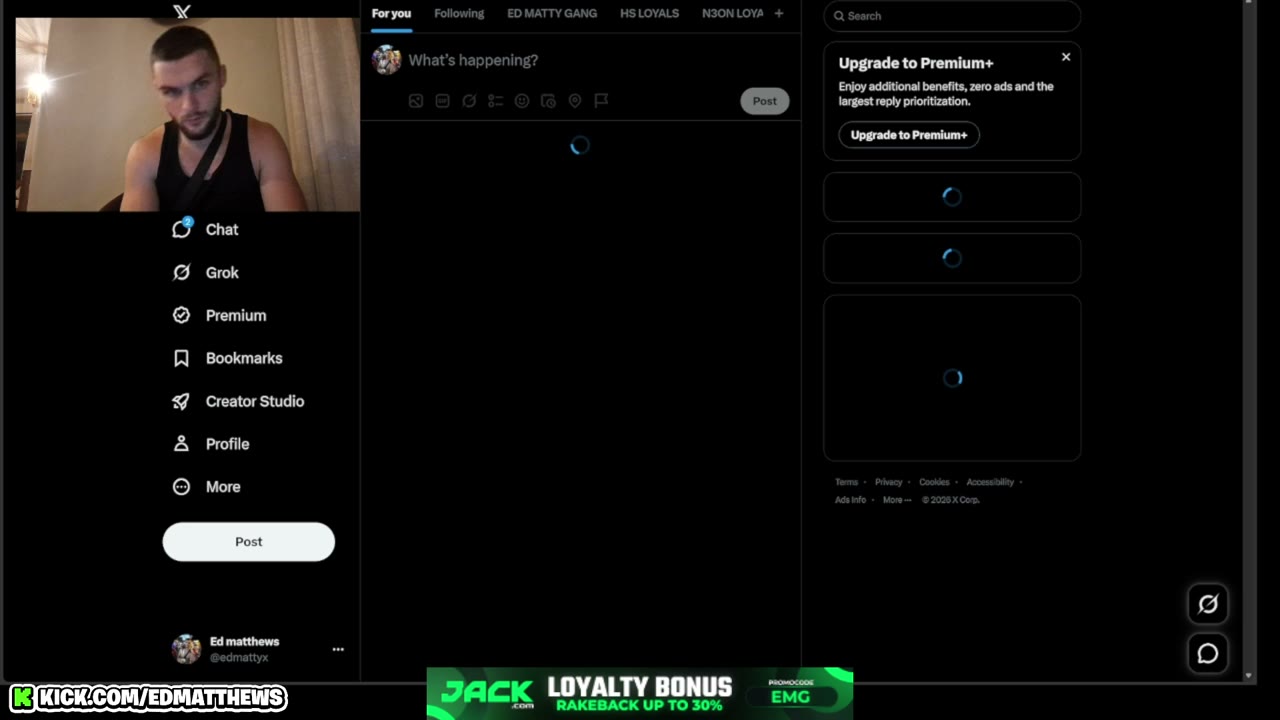
Task: Open Creator Studio in the sidebar
Action: [238, 401]
